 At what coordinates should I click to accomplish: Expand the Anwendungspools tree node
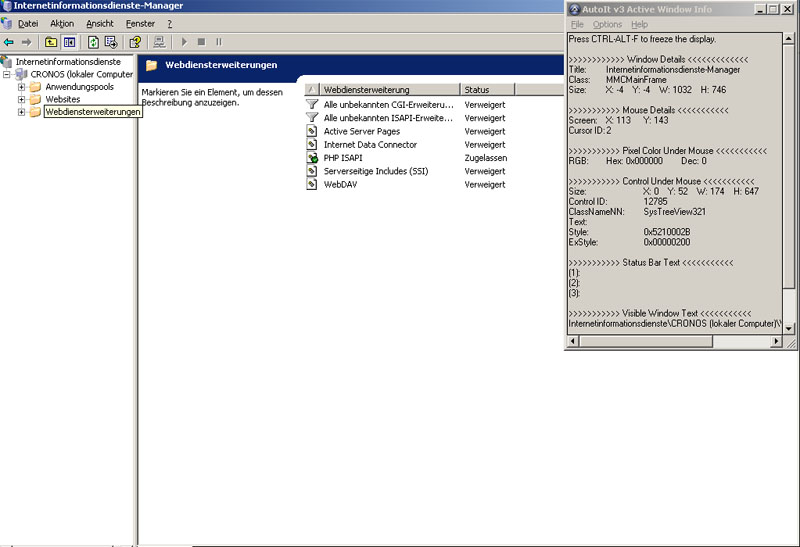(21, 87)
